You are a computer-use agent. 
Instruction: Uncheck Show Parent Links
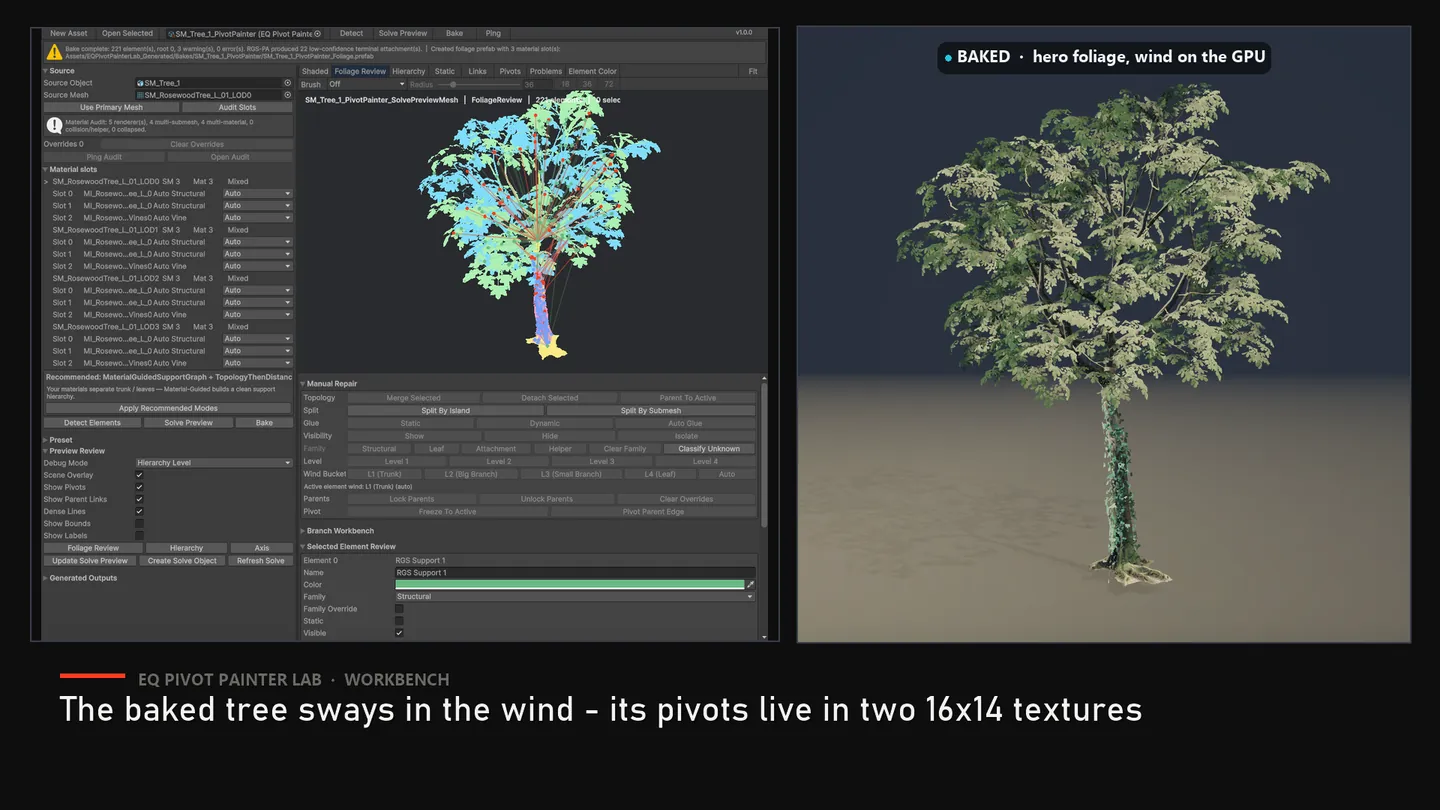pyautogui.click(x=139, y=499)
